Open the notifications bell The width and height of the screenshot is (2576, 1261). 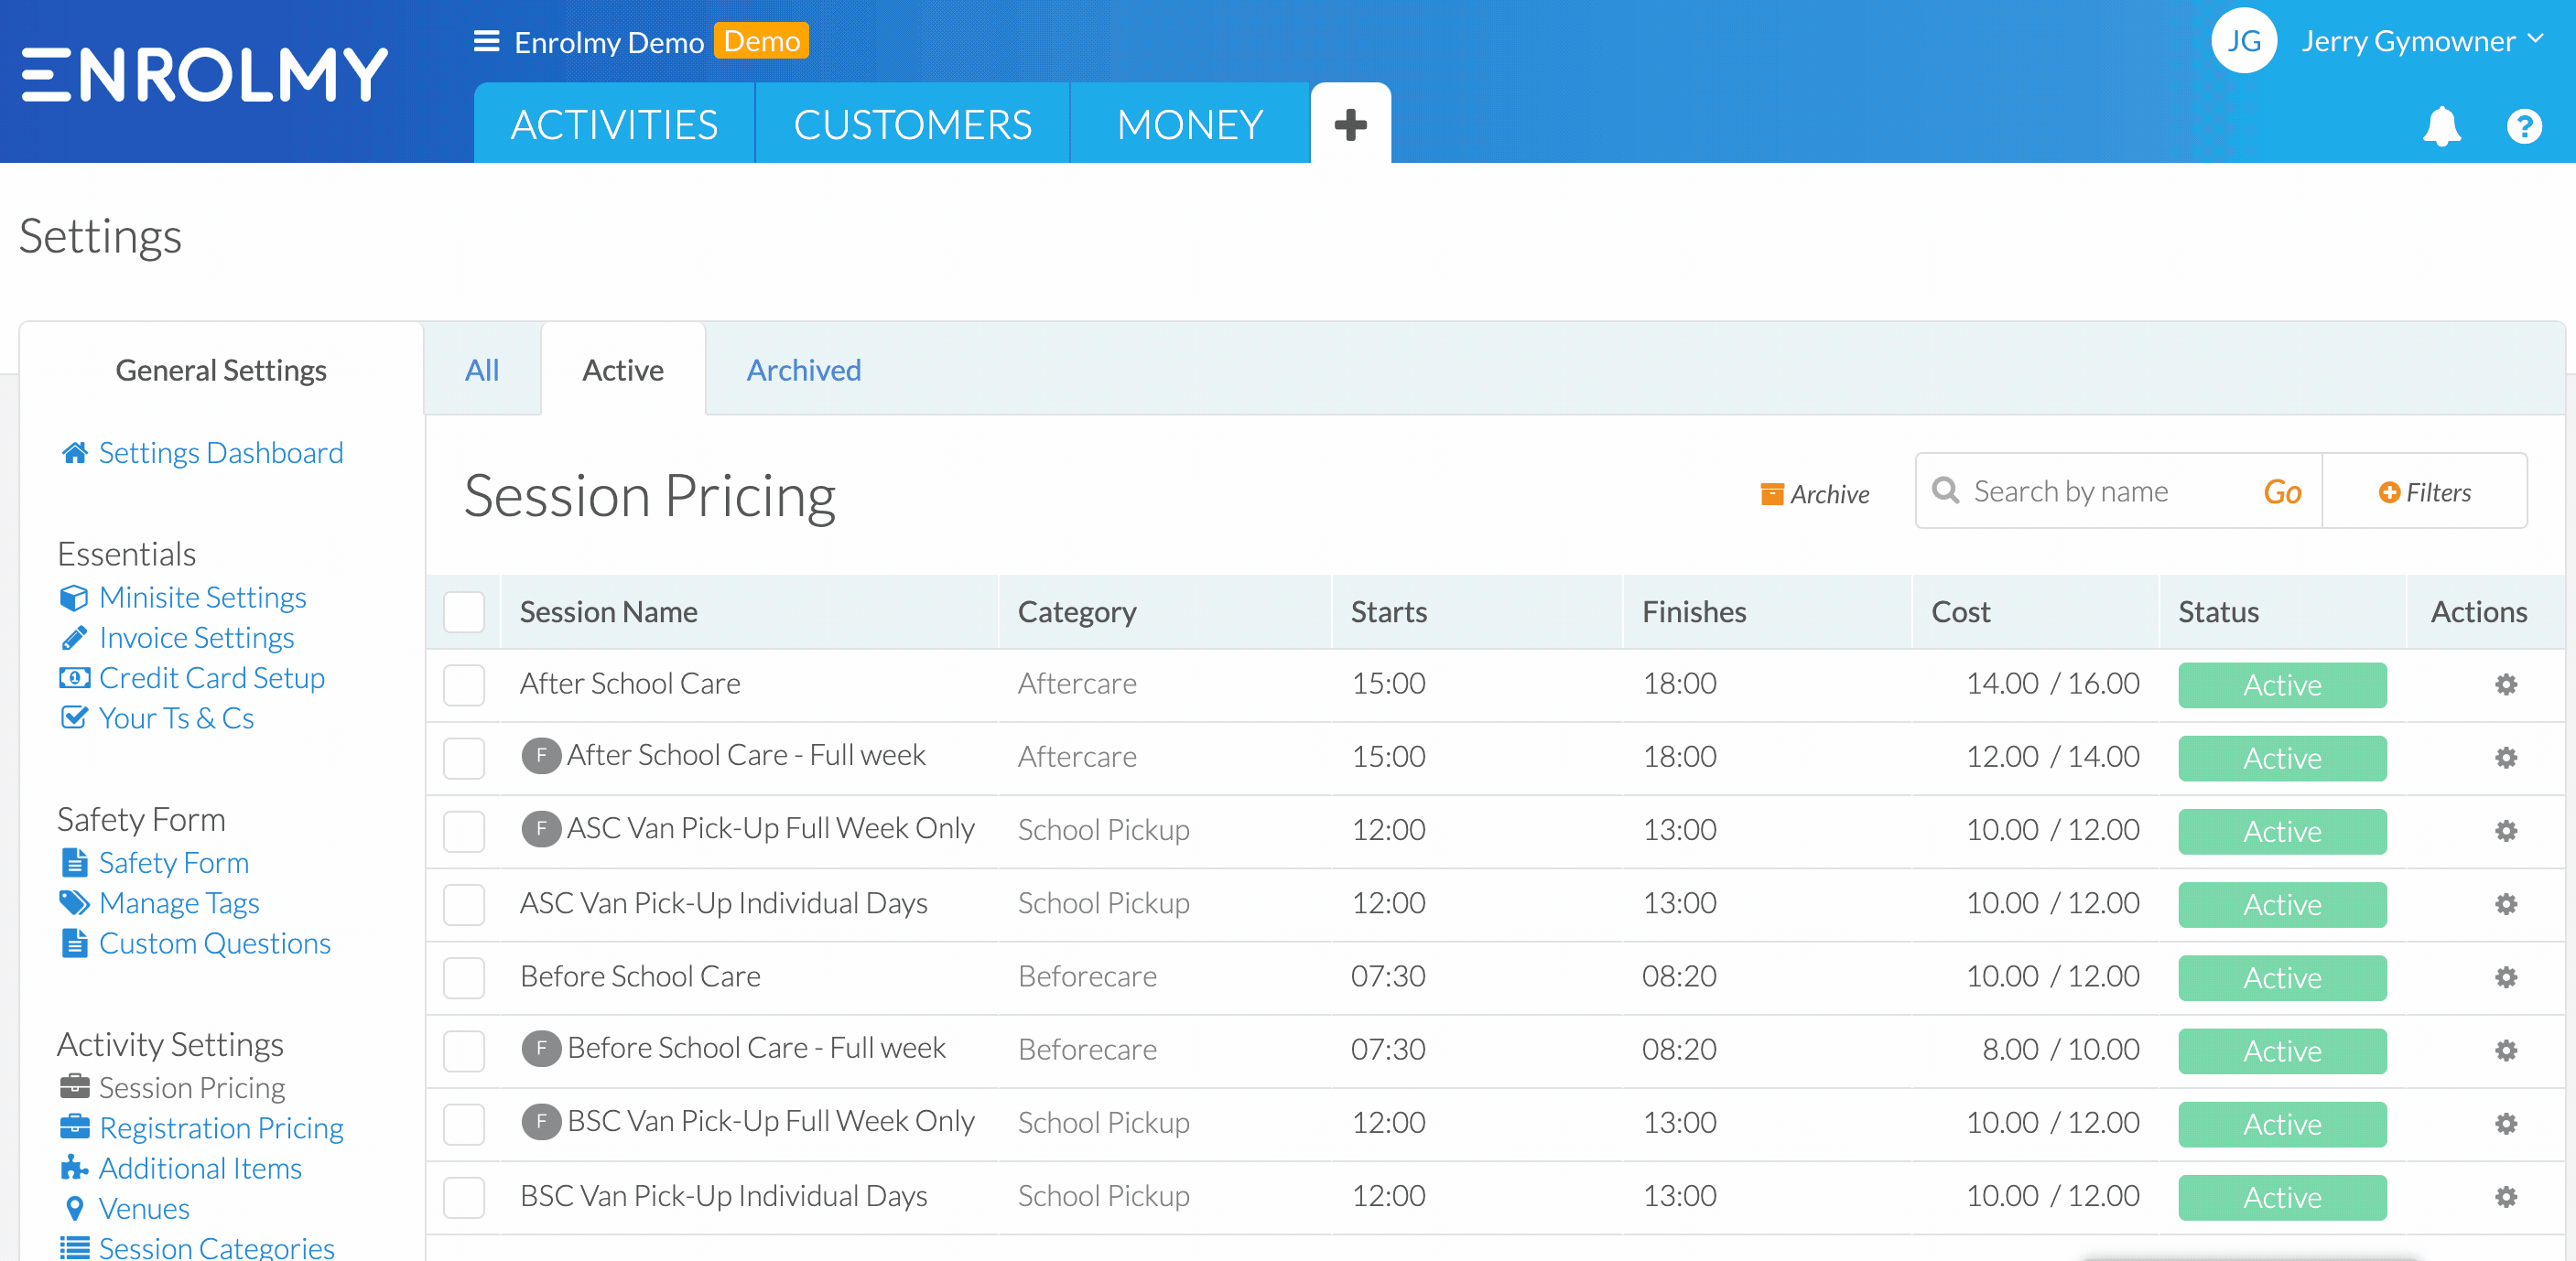2441,126
